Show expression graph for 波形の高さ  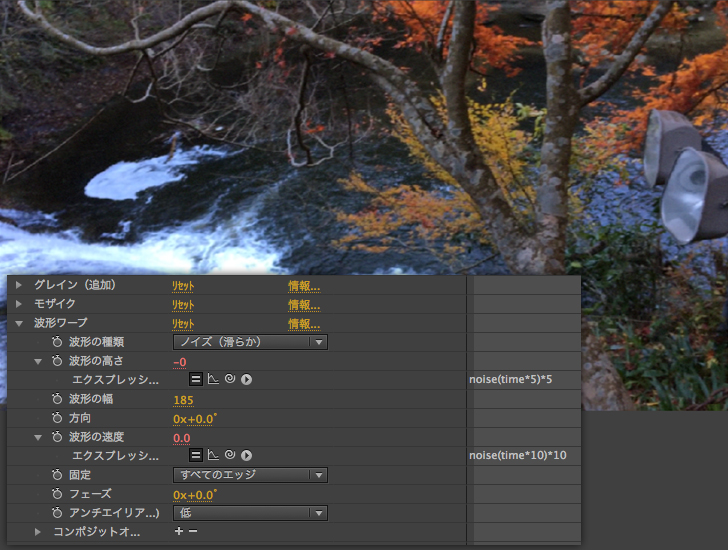pos(213,380)
